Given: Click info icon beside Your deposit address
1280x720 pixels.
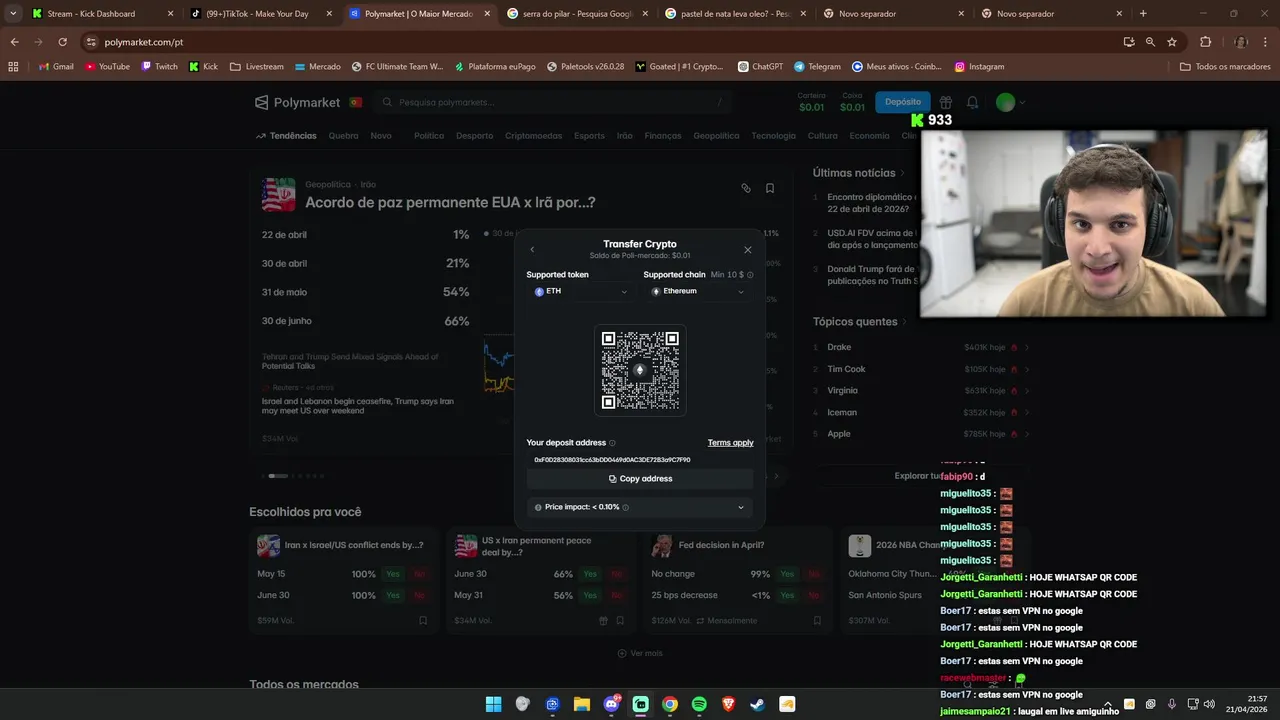Looking at the screenshot, I should tap(613, 443).
